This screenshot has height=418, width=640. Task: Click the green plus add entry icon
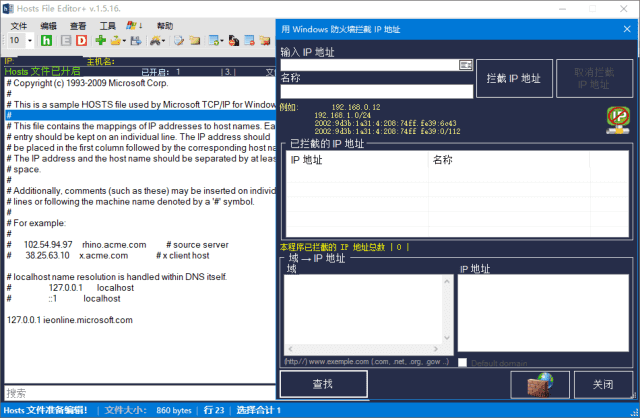click(100, 41)
